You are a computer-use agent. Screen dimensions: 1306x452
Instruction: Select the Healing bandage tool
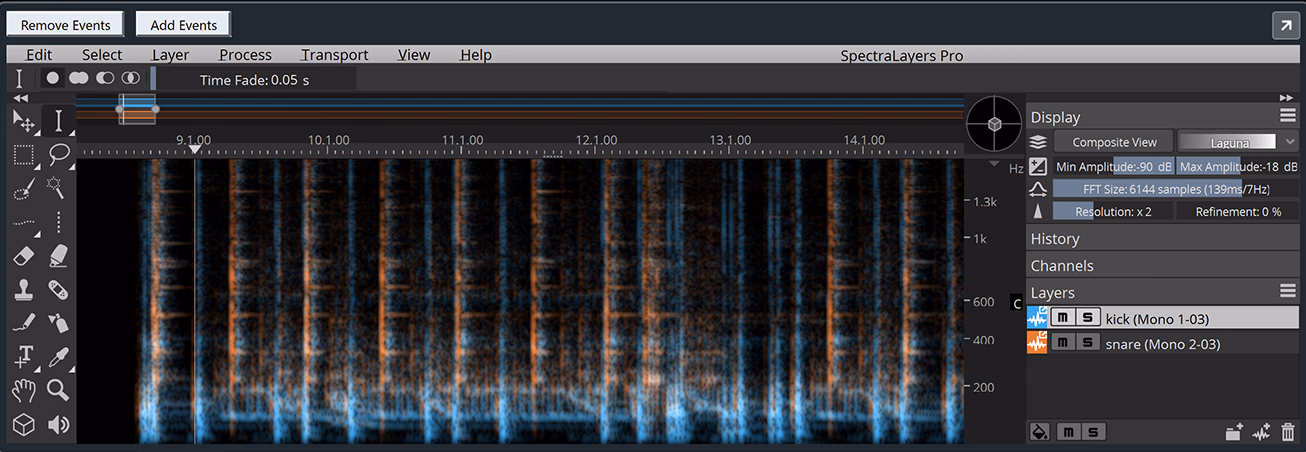click(x=58, y=290)
